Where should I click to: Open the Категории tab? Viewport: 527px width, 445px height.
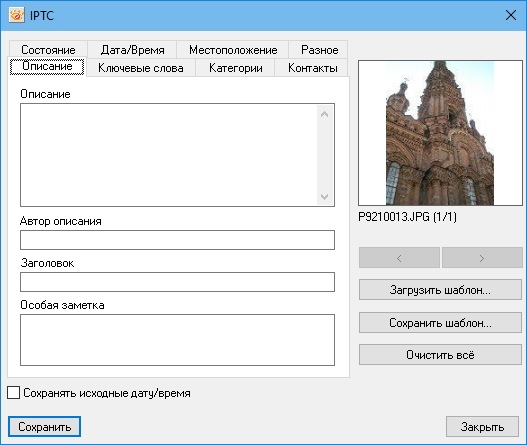coord(236,68)
